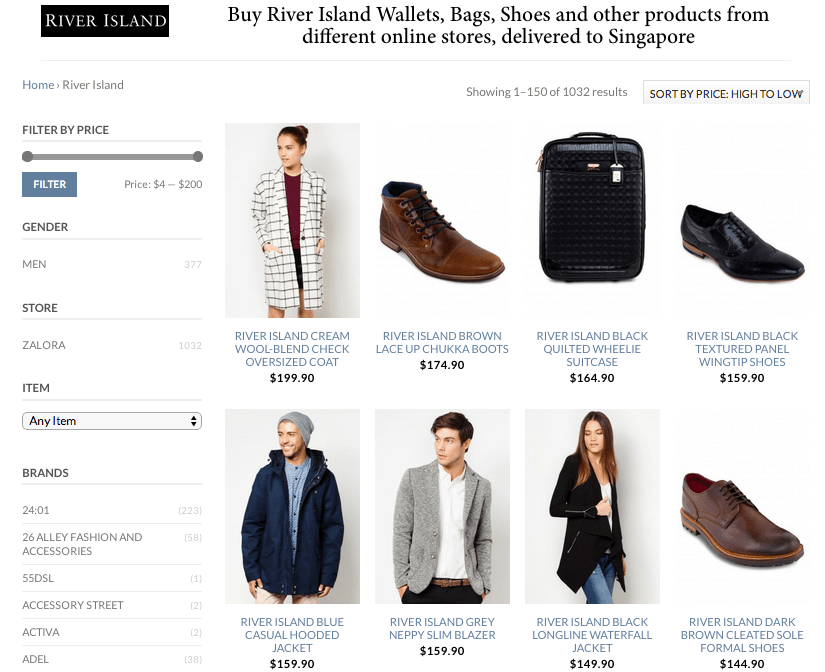Screen dimensions: 825x672
Task: Open the sort by price dropdown
Action: (726, 93)
